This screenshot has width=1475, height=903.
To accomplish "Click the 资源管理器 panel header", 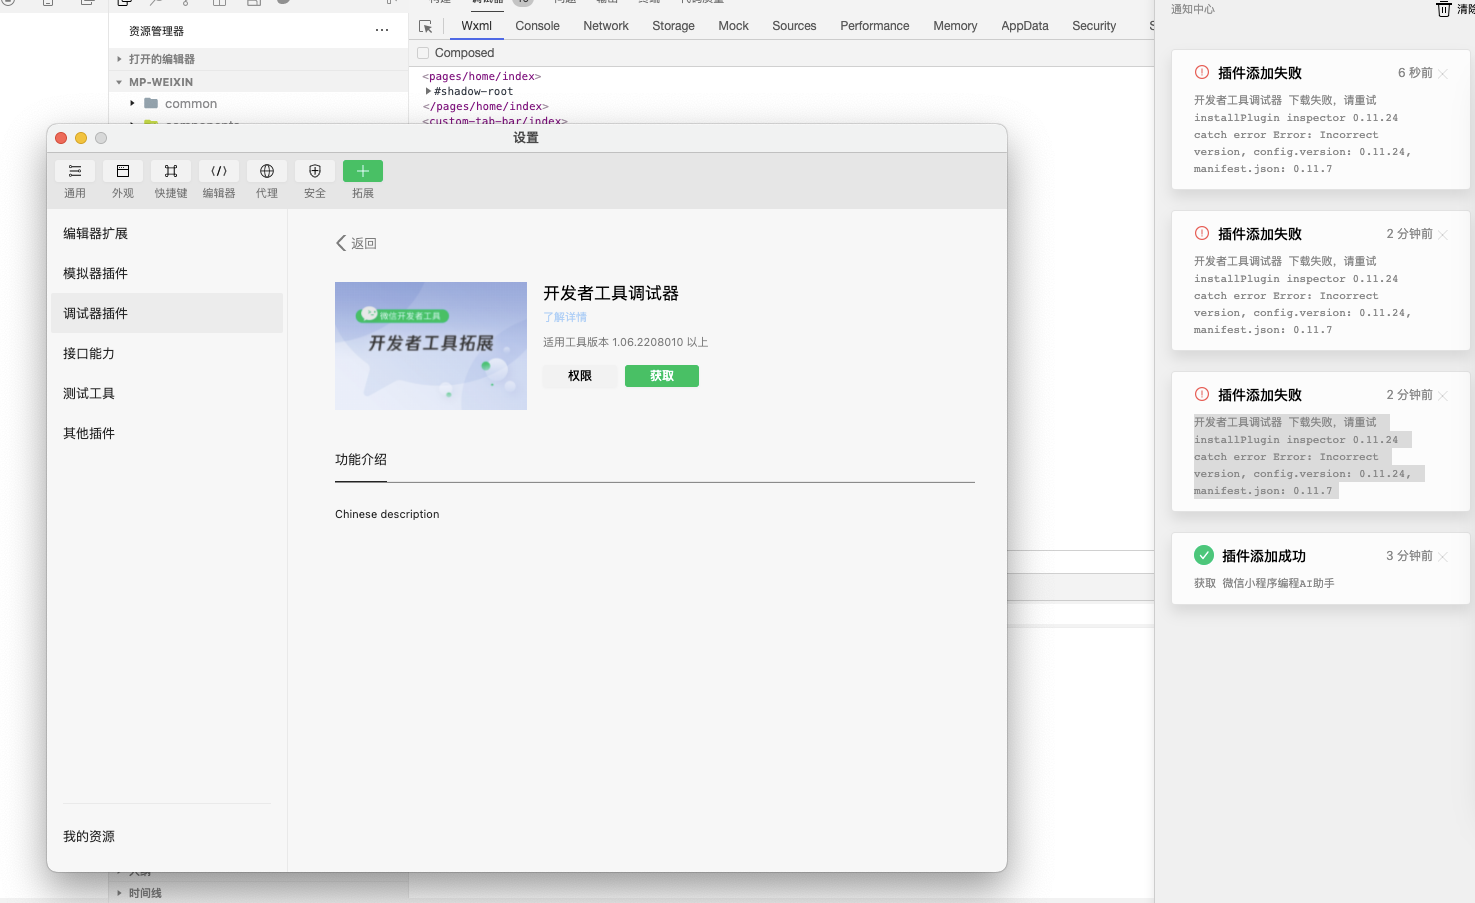I will click(156, 31).
